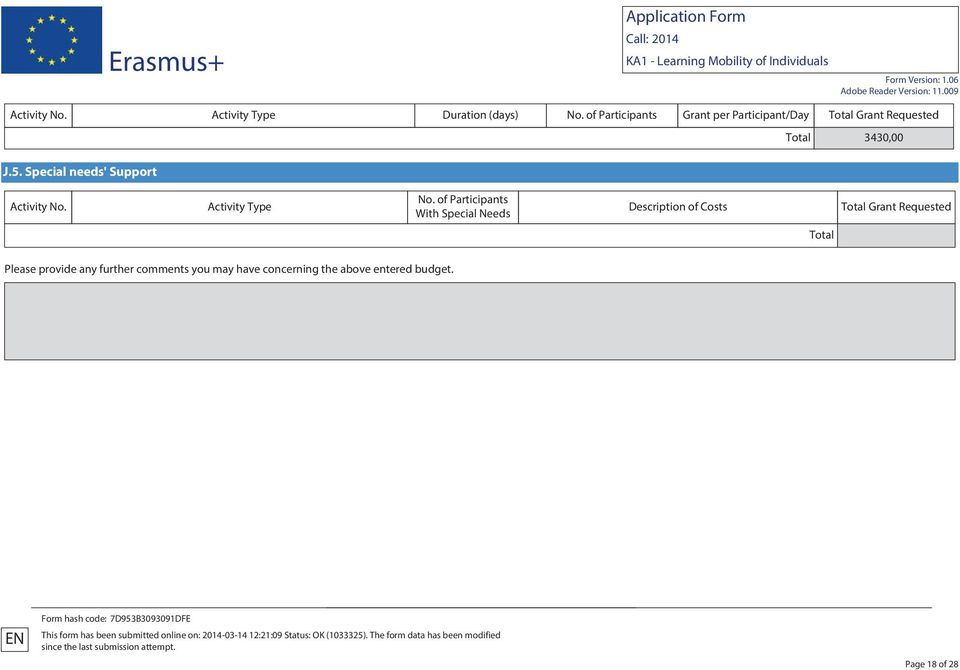Screen dimensions: 960x670
Task: Select the J.5. Special needs' Support heading
Action: pyautogui.click(x=80, y=172)
